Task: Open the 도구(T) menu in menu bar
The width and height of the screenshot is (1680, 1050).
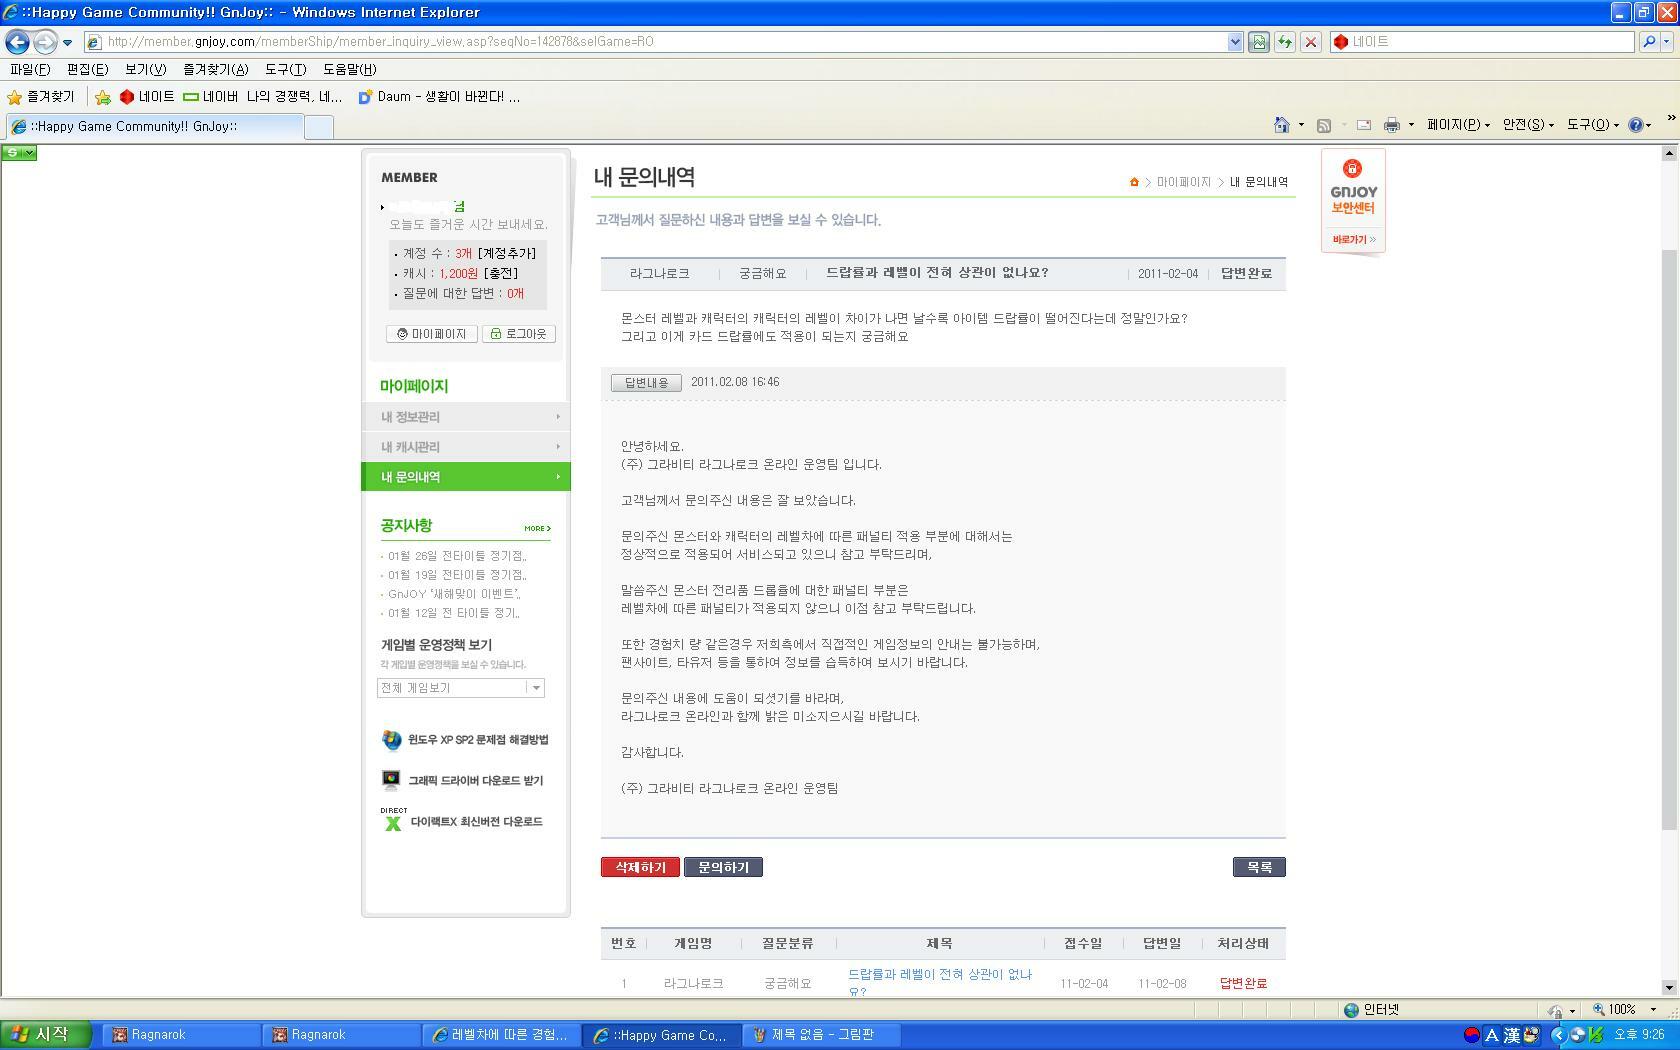Action: pos(285,69)
